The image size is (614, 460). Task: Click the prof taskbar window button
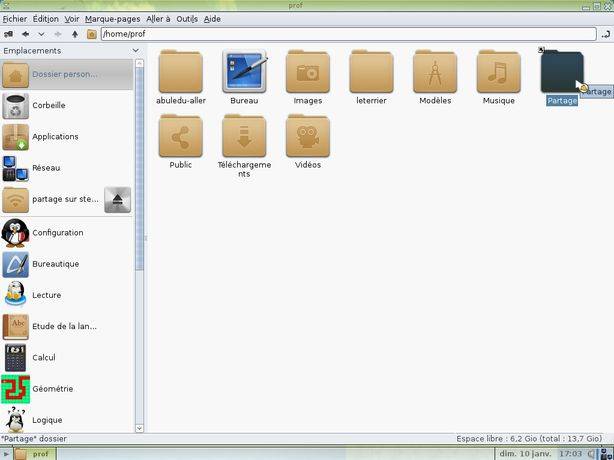tap(35, 454)
